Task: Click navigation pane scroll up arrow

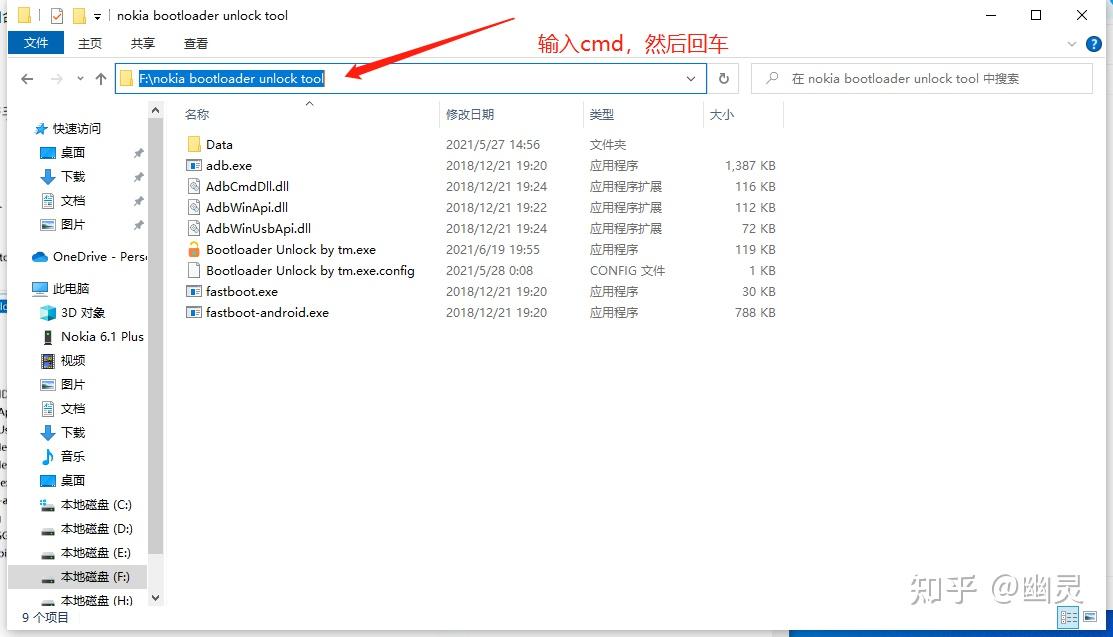Action: 155,110
